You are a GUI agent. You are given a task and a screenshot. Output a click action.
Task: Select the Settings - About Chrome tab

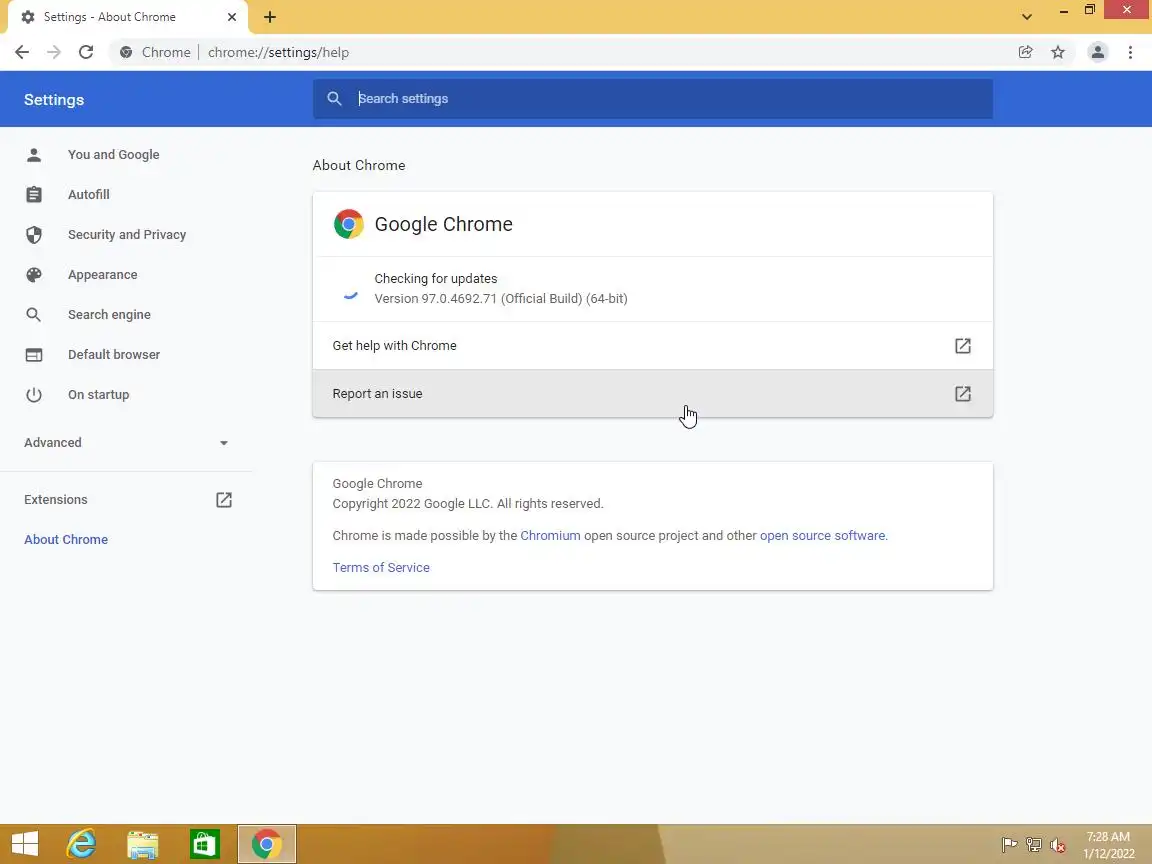(128, 17)
